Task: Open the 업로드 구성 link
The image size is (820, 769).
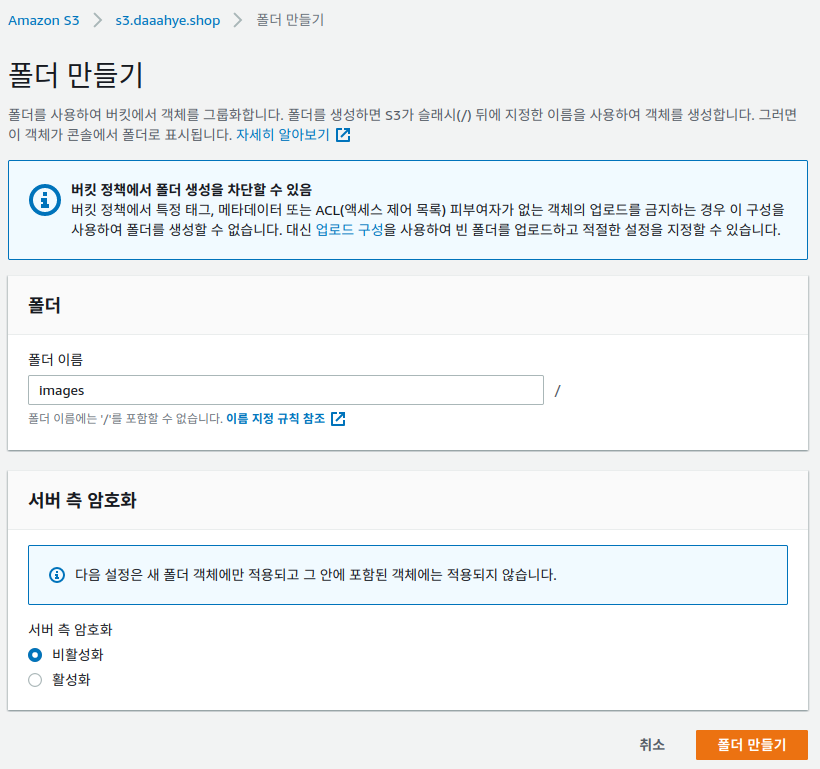Action: (350, 230)
